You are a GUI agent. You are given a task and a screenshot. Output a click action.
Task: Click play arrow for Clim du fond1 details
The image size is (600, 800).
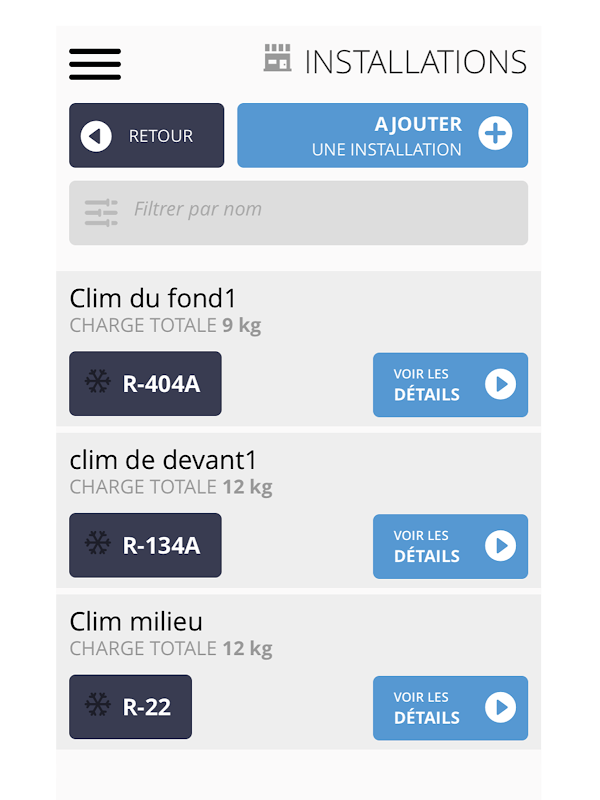pos(500,384)
